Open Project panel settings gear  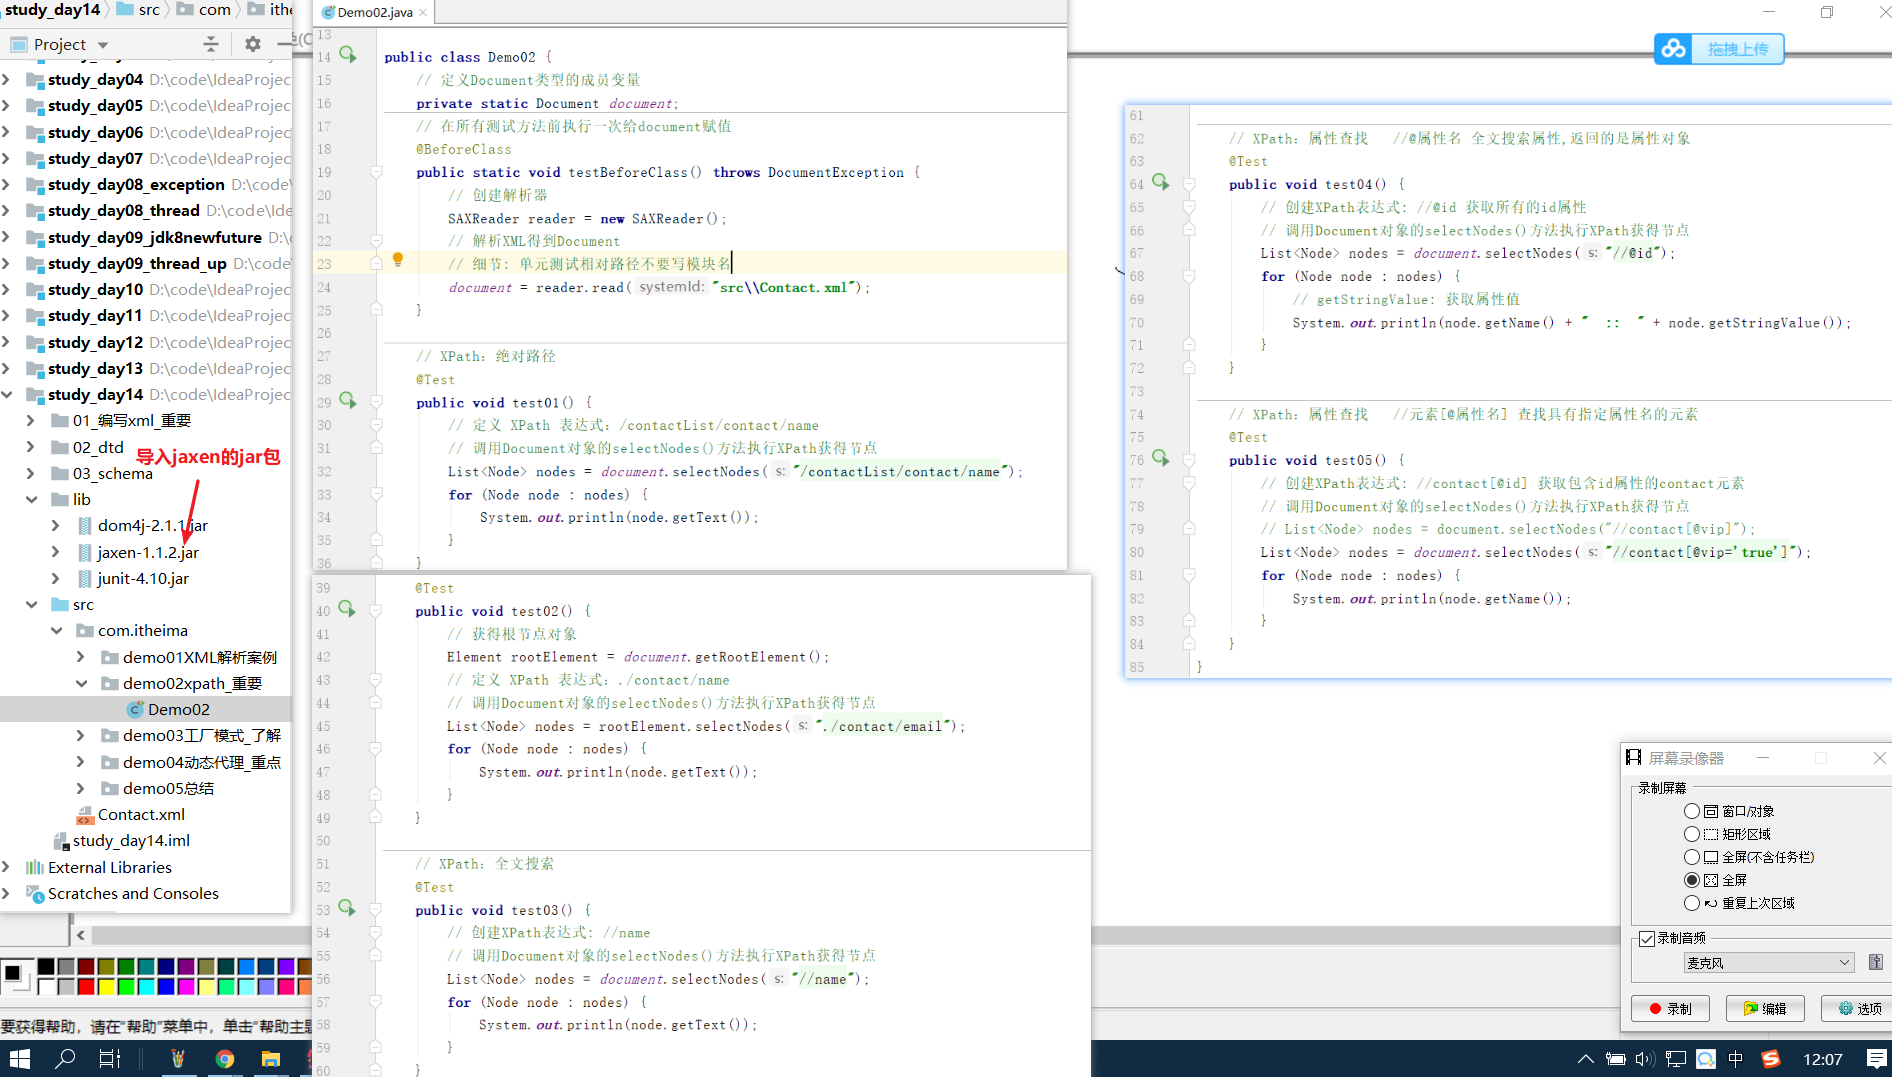[252, 44]
